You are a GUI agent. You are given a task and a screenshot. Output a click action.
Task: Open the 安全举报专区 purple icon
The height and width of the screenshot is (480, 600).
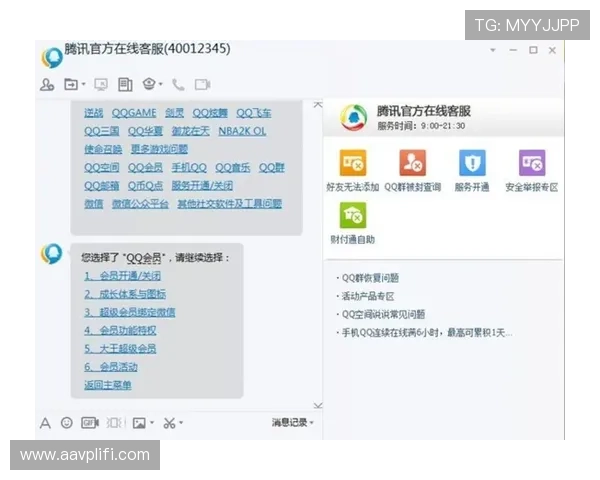532,163
